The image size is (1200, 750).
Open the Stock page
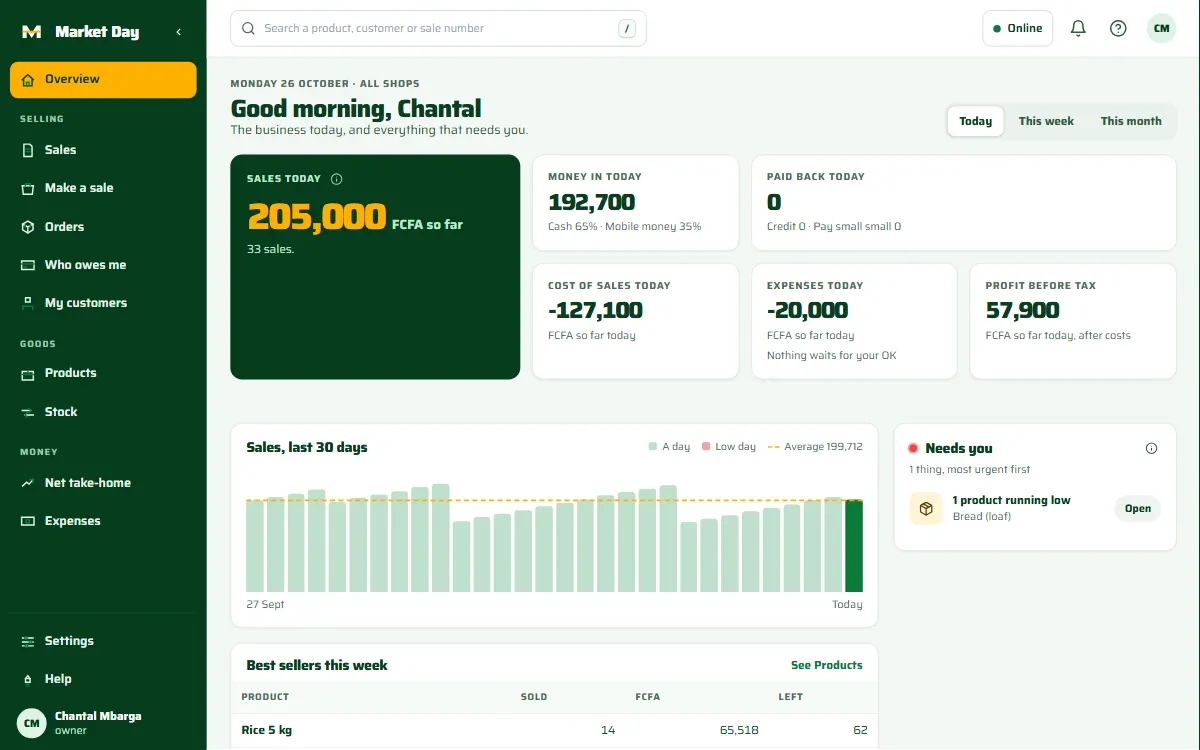(103, 412)
